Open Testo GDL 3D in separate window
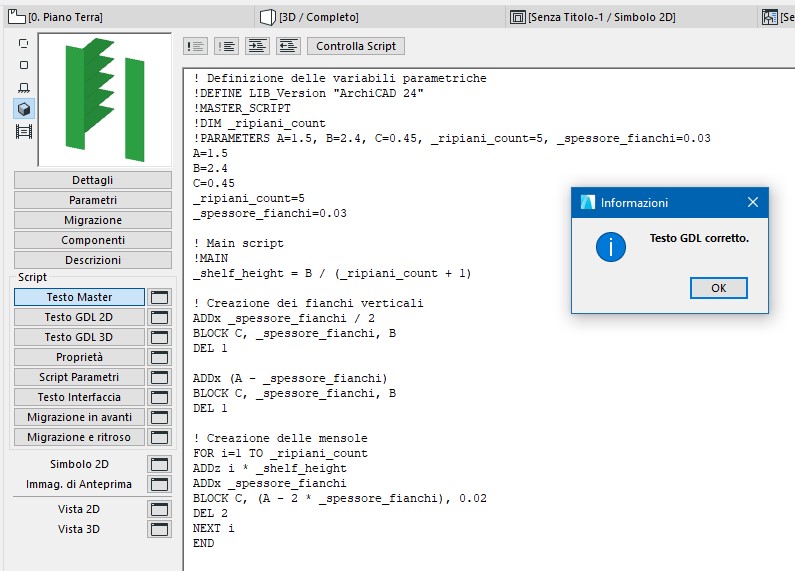 159,337
